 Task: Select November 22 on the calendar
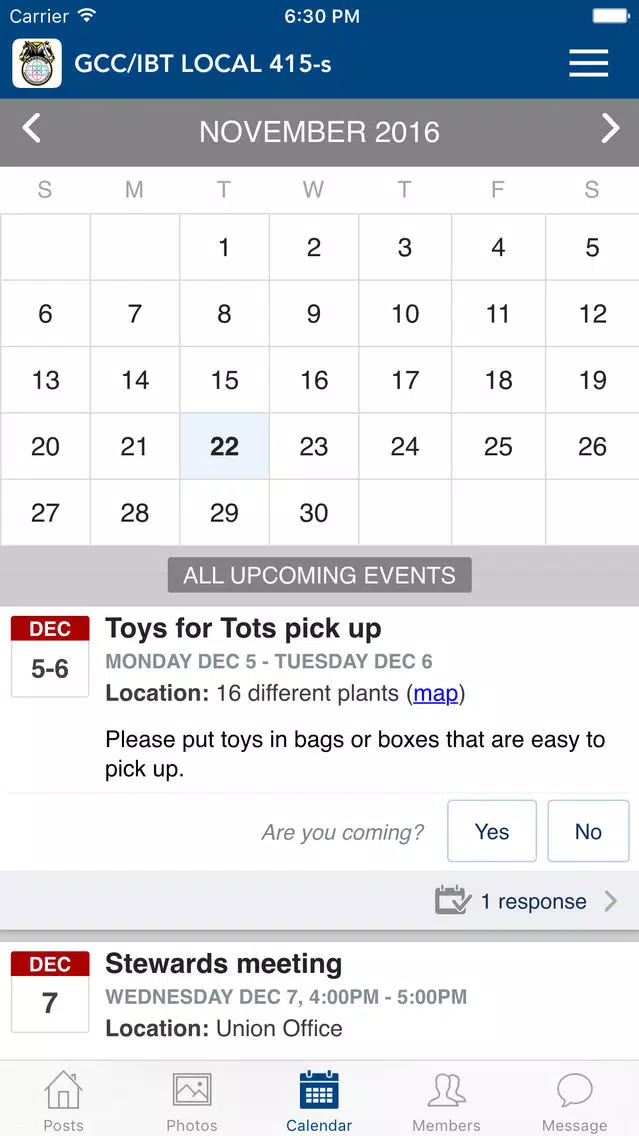click(225, 446)
